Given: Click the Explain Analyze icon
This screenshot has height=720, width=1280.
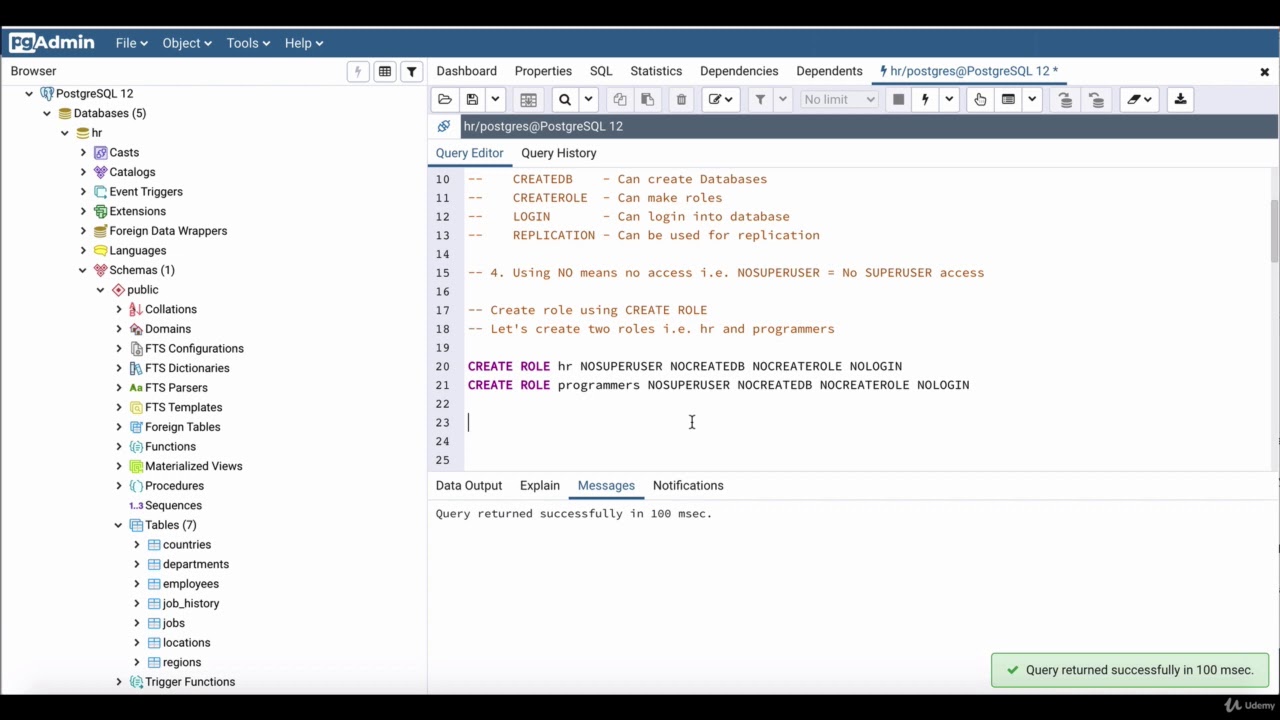Looking at the screenshot, I should click(1008, 99).
